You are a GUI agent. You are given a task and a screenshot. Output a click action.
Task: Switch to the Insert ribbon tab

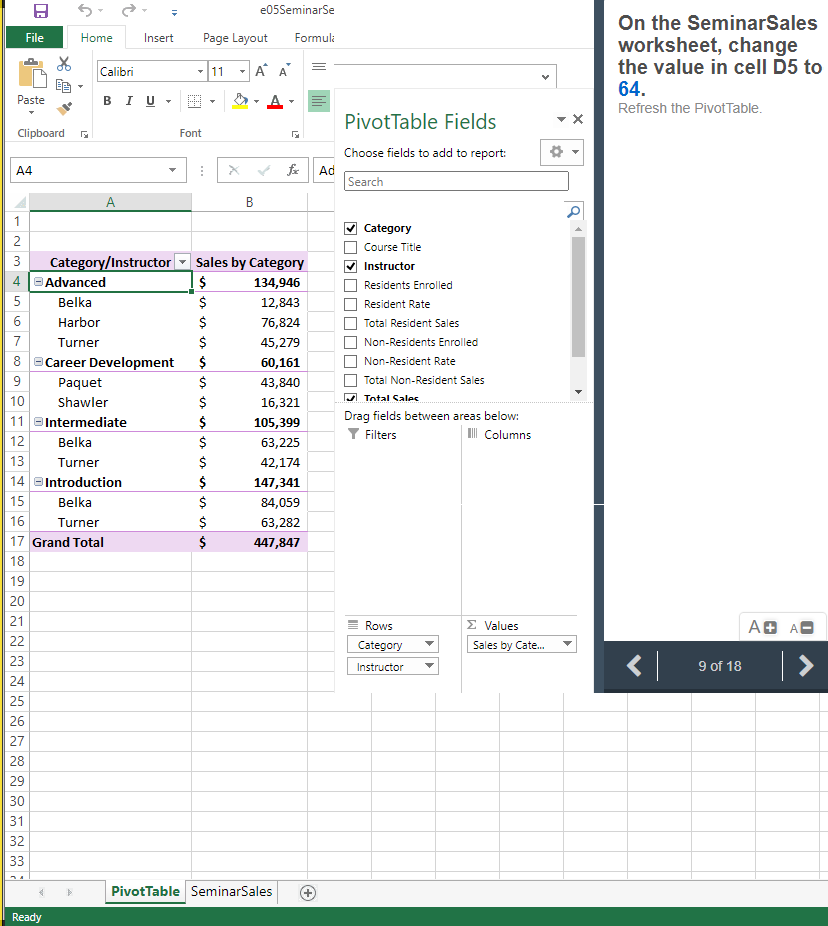(x=158, y=37)
